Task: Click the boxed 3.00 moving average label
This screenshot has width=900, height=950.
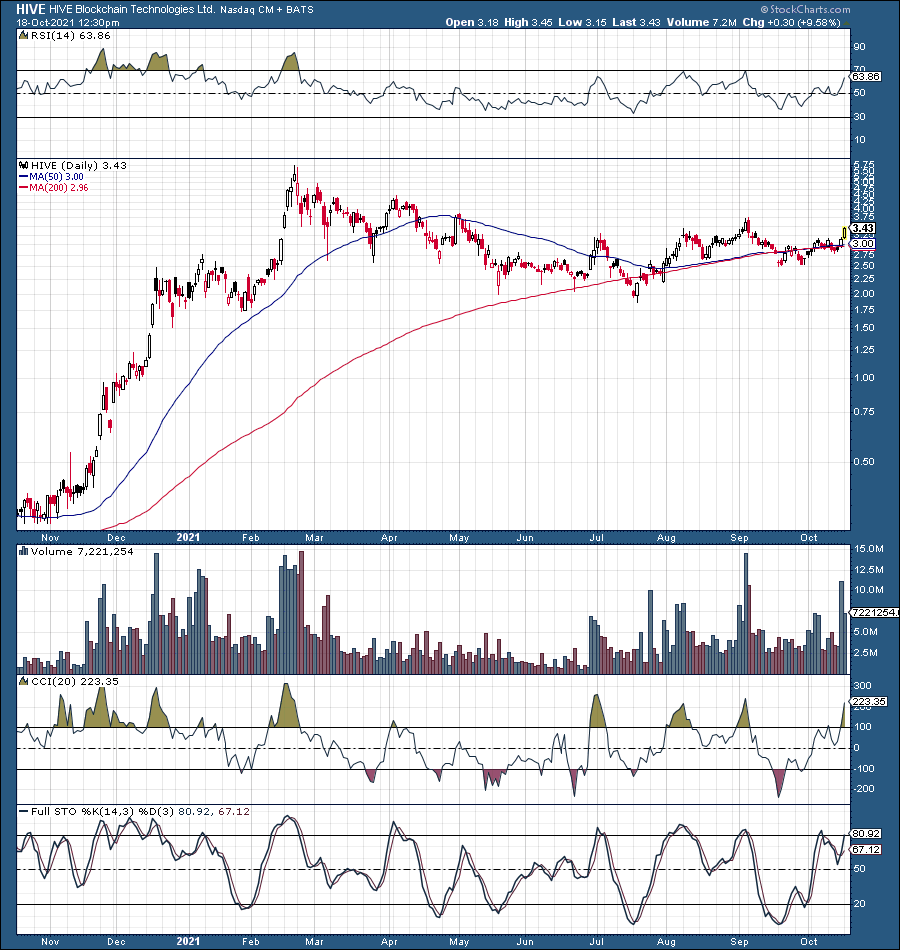Action: click(863, 244)
